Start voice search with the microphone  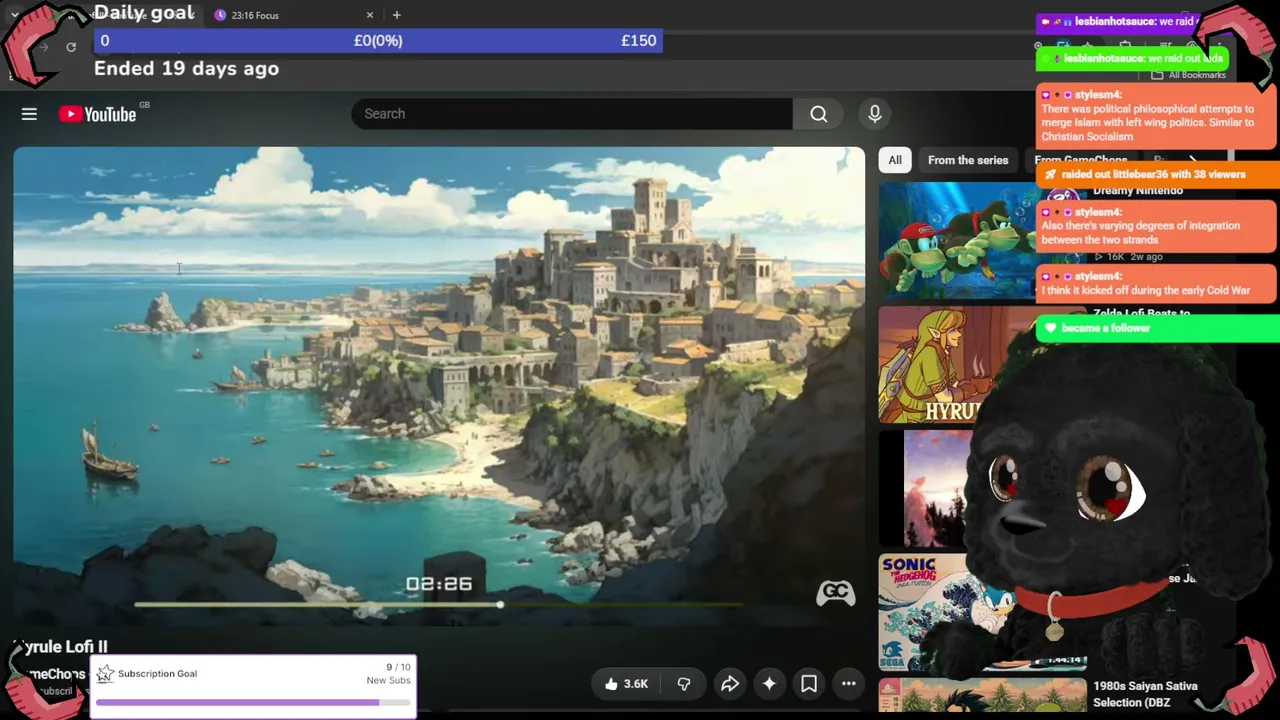875,114
